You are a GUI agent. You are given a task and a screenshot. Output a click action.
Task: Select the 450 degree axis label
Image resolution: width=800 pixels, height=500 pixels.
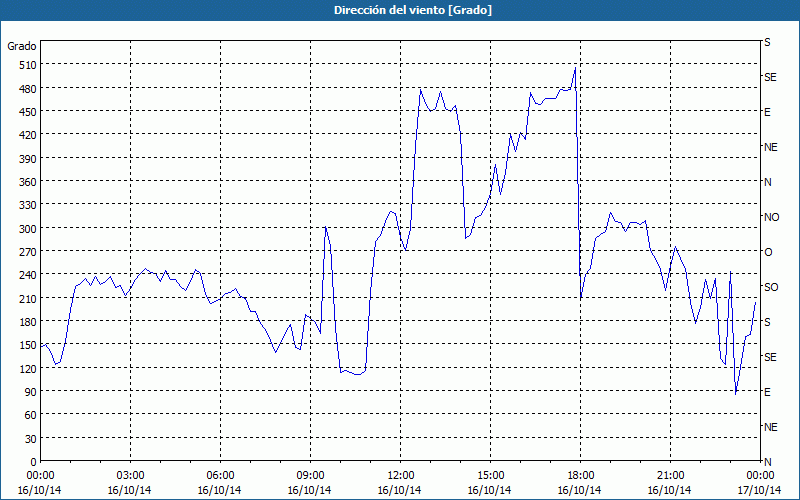click(x=28, y=112)
